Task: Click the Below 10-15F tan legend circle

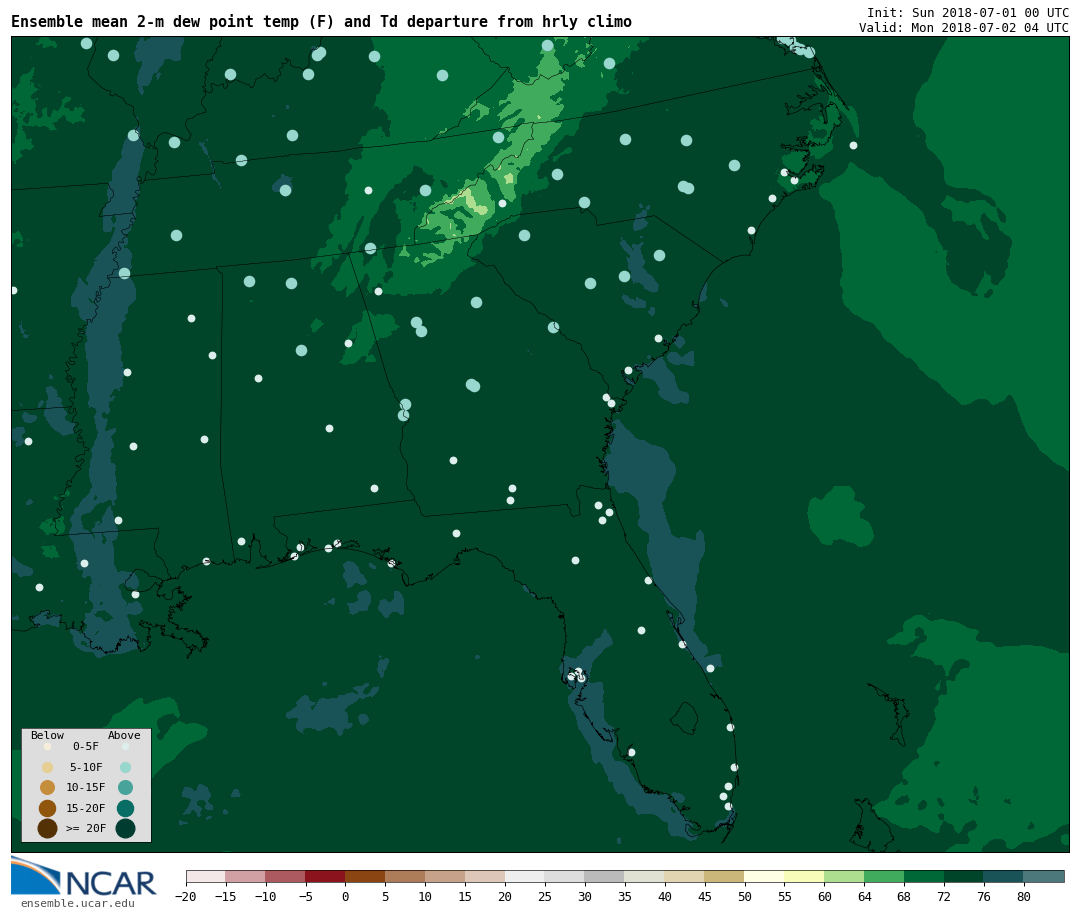Action: click(47, 787)
